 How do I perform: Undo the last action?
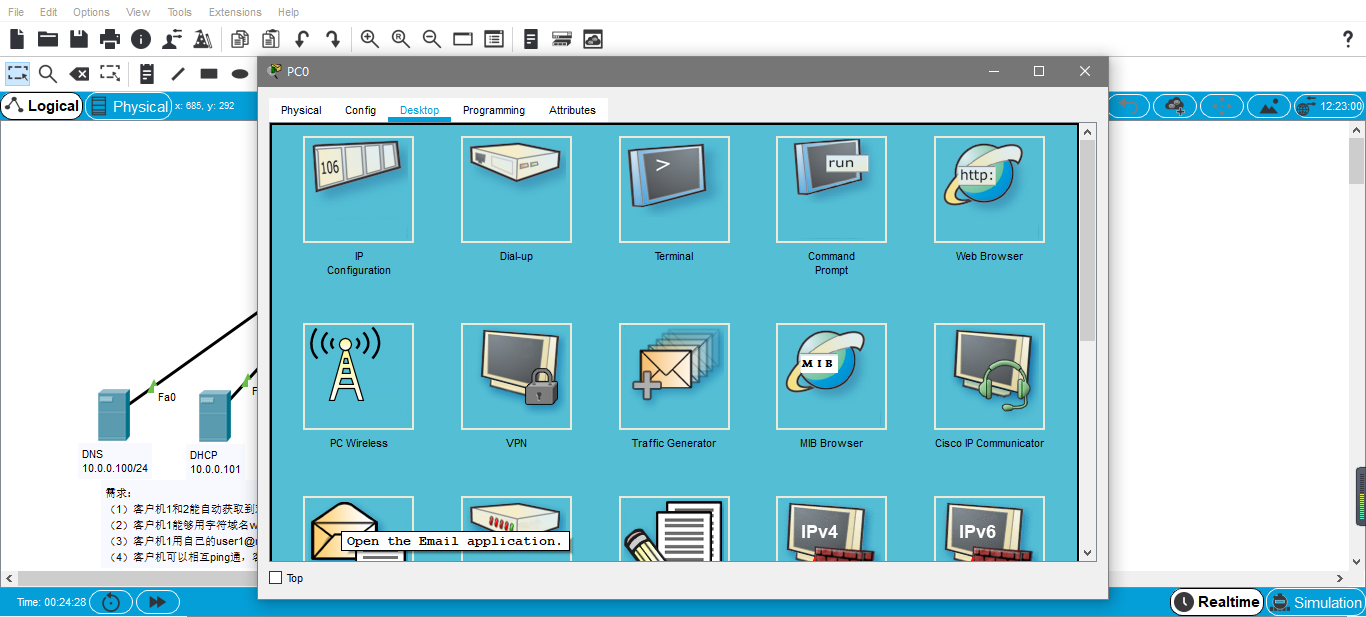point(302,39)
